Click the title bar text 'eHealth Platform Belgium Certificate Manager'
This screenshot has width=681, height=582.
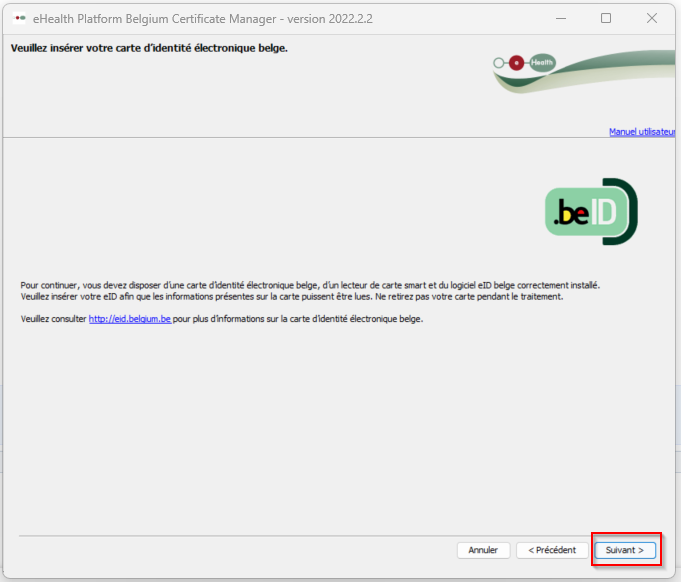[155, 19]
